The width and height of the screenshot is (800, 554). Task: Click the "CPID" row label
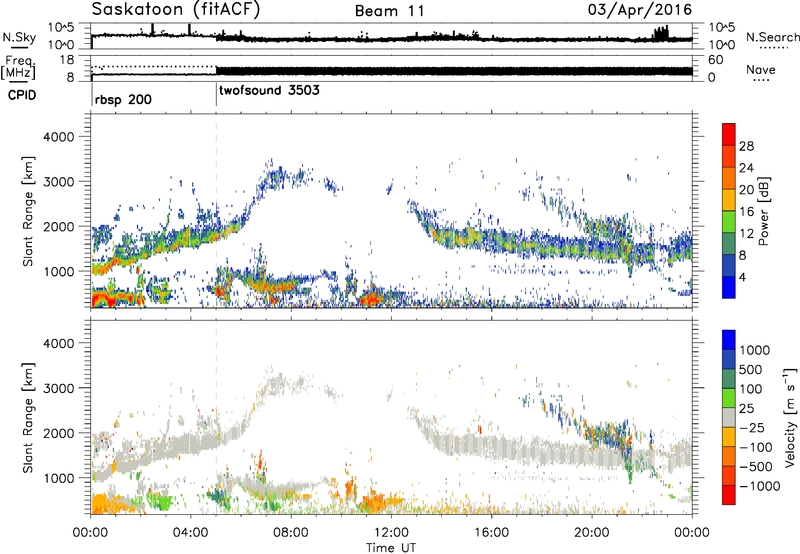click(x=22, y=95)
